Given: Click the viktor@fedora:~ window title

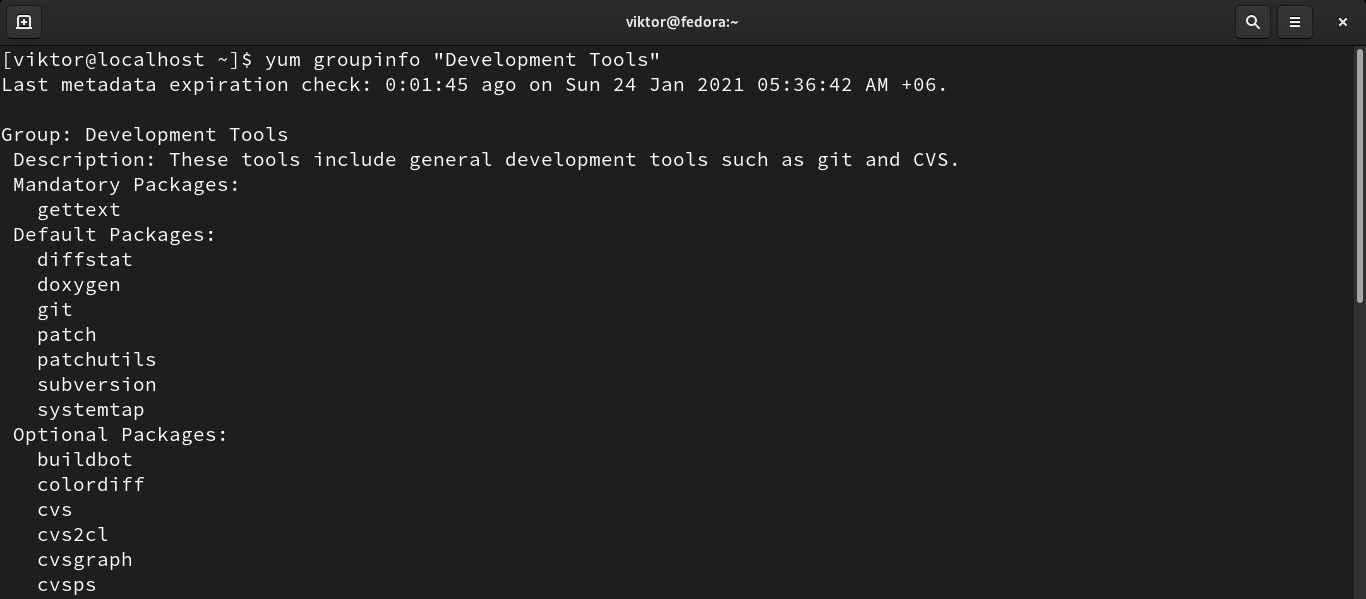Looking at the screenshot, I should coord(682,22).
